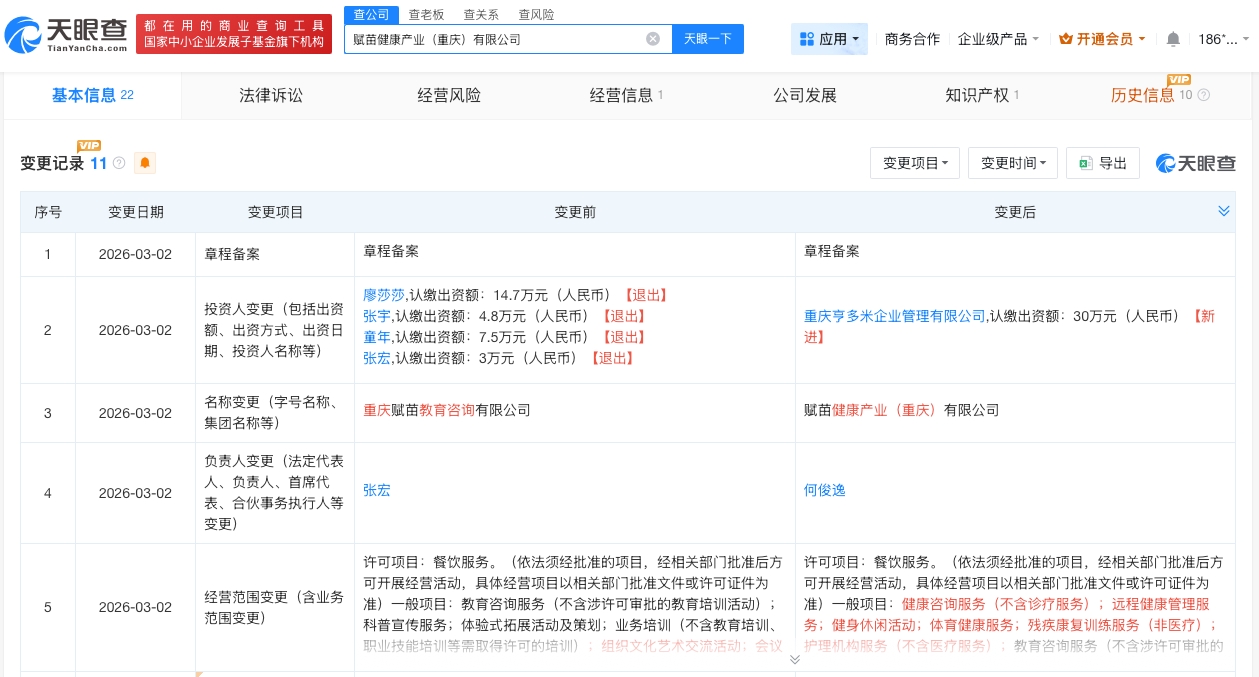Click the help icon next to 变更记录 11
1259x677 pixels.
coord(119,163)
